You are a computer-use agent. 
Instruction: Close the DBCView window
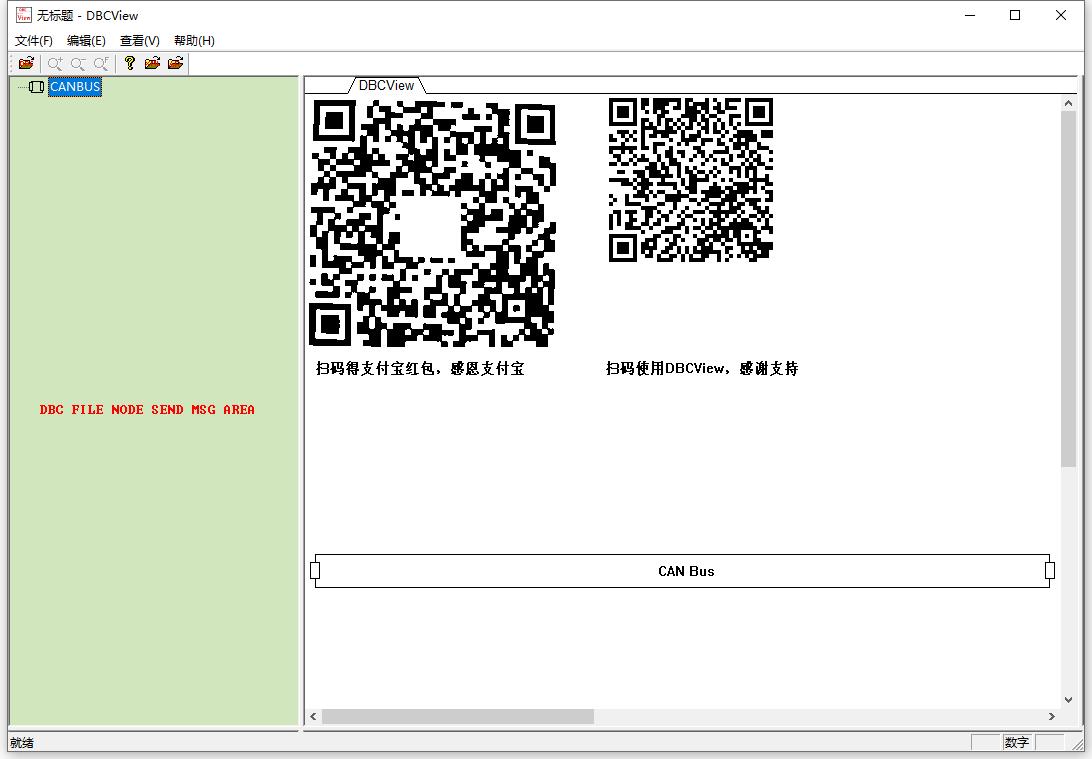(x=1061, y=15)
